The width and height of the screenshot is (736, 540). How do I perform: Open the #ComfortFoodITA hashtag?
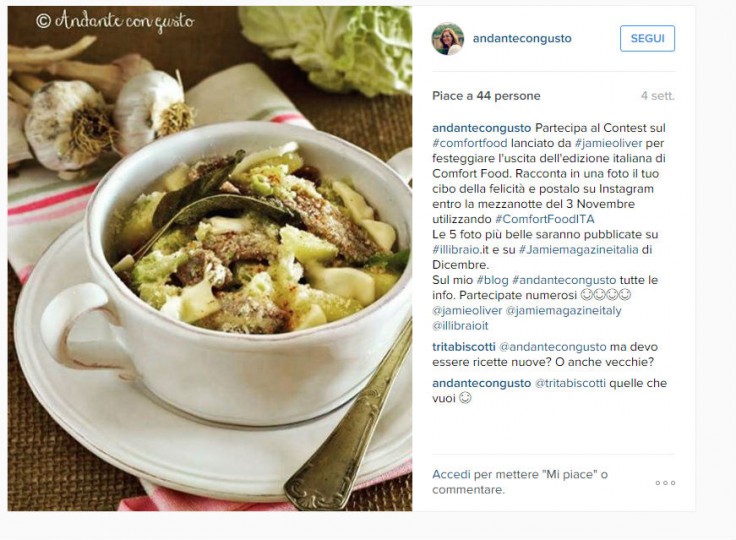pos(544,219)
